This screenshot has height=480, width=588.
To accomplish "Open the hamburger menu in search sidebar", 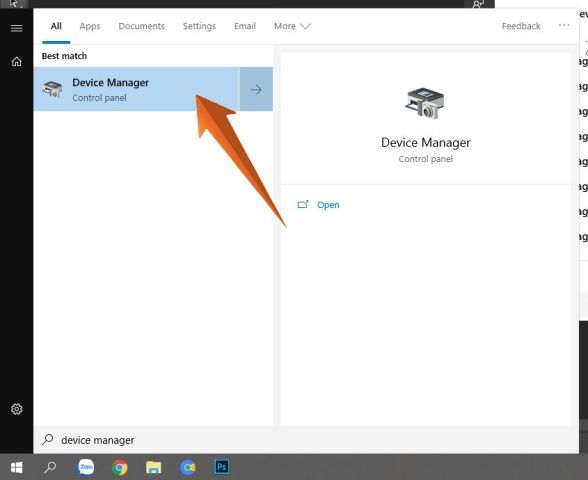I will pyautogui.click(x=16, y=28).
